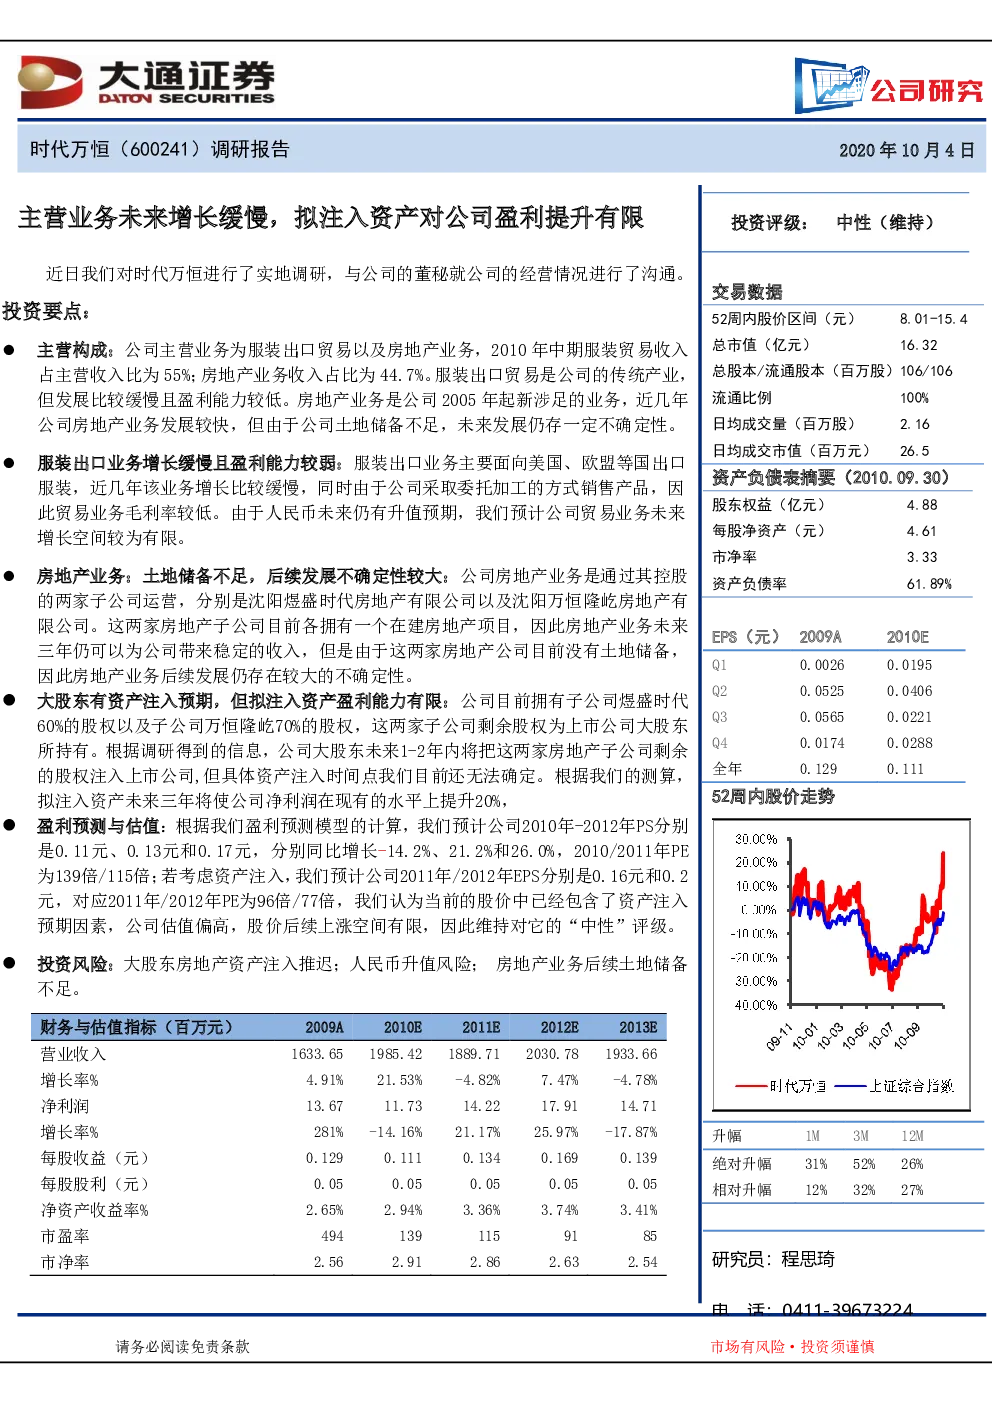Select Q3 EPS value 0.0565
992x1403 pixels.
(x=822, y=717)
